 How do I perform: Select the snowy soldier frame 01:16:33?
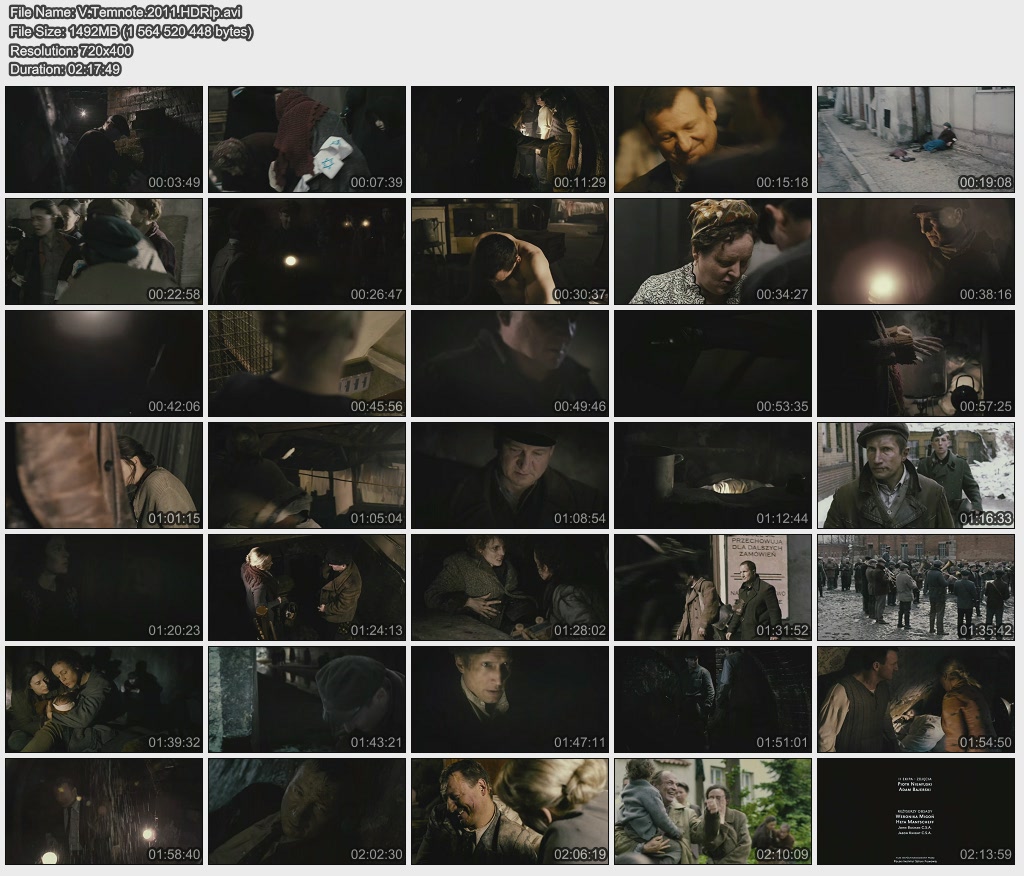tap(916, 476)
